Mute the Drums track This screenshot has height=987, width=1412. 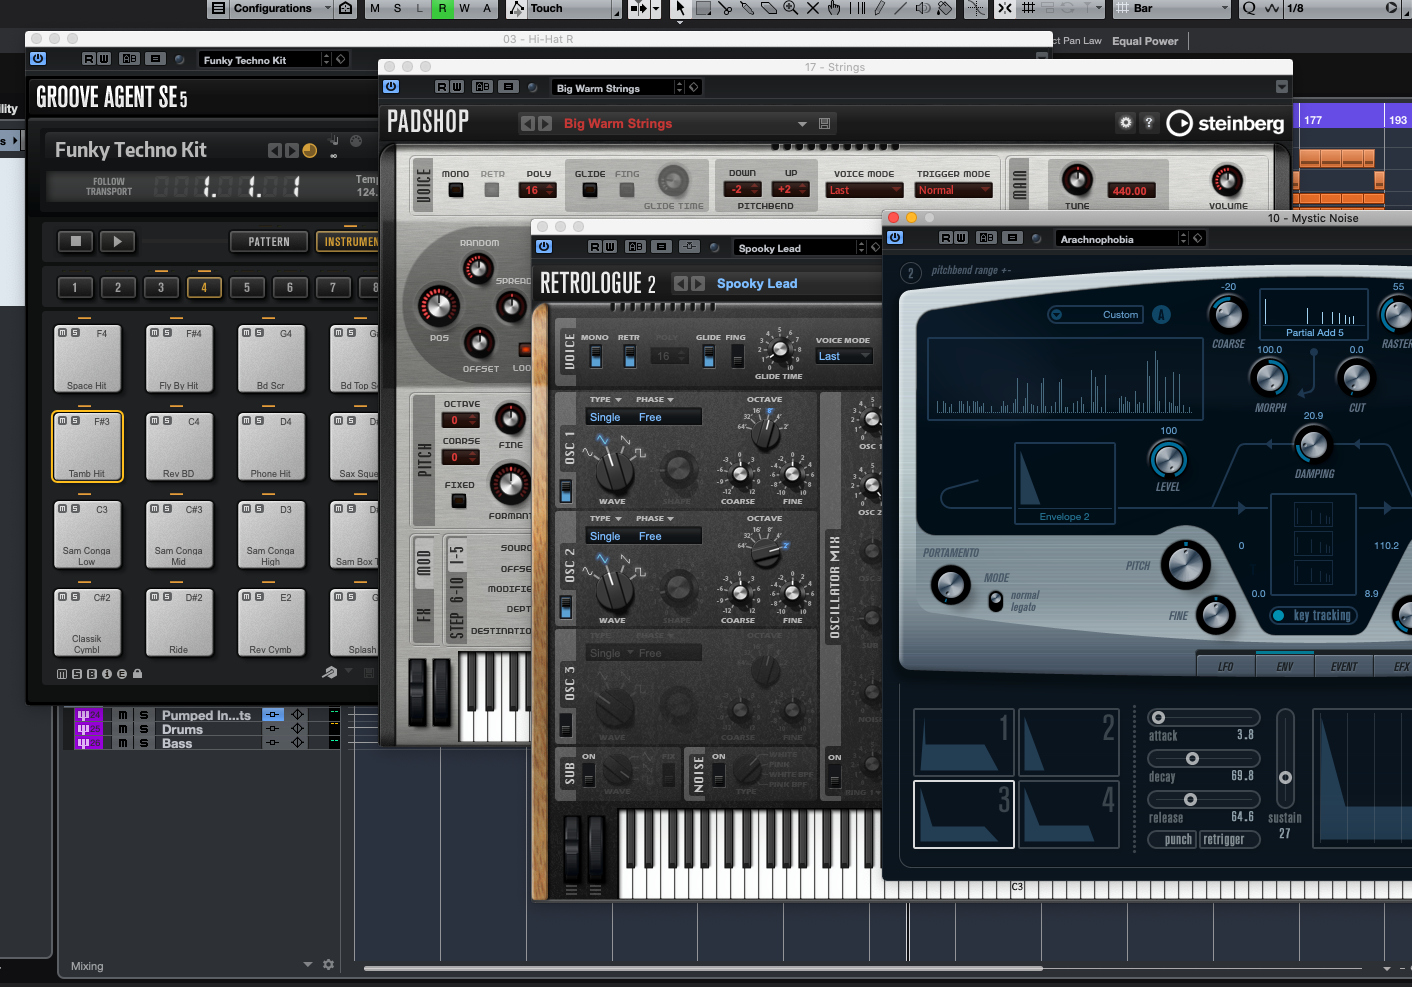click(x=123, y=729)
